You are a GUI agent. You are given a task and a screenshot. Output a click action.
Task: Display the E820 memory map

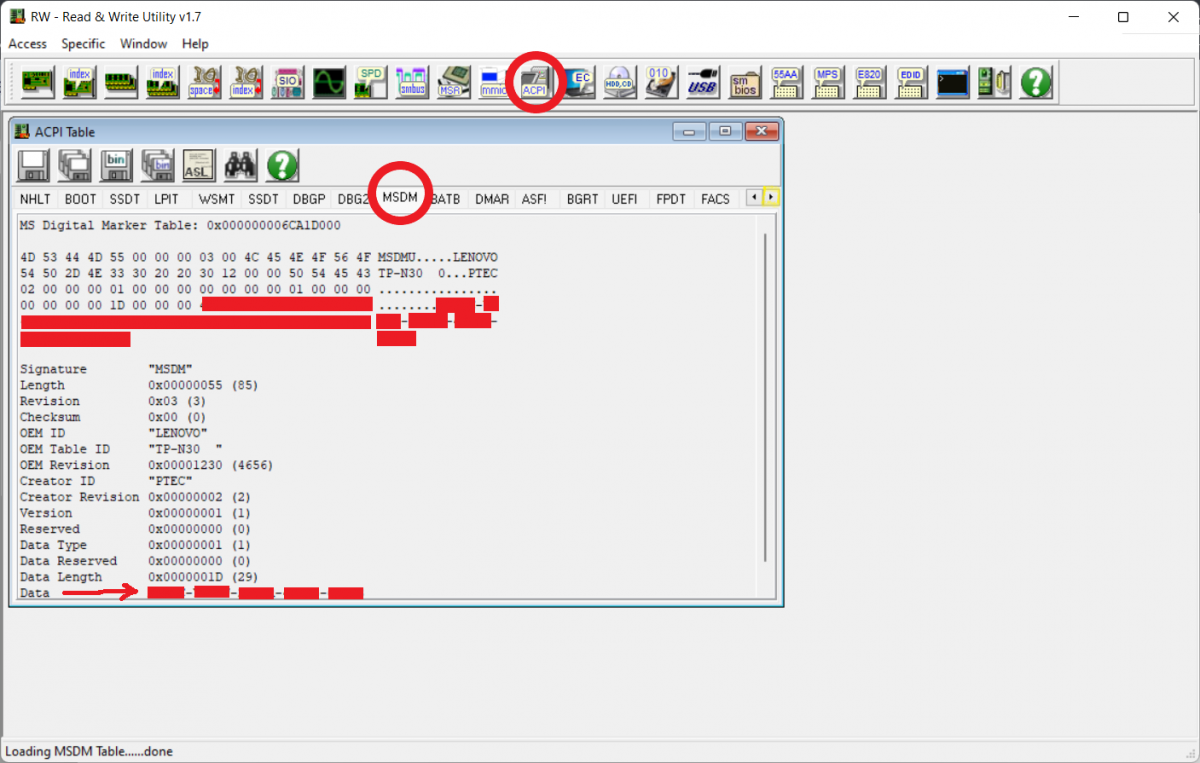[869, 82]
